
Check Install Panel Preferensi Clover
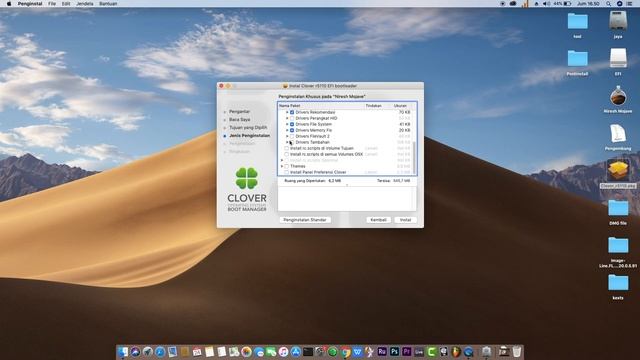click(x=287, y=172)
